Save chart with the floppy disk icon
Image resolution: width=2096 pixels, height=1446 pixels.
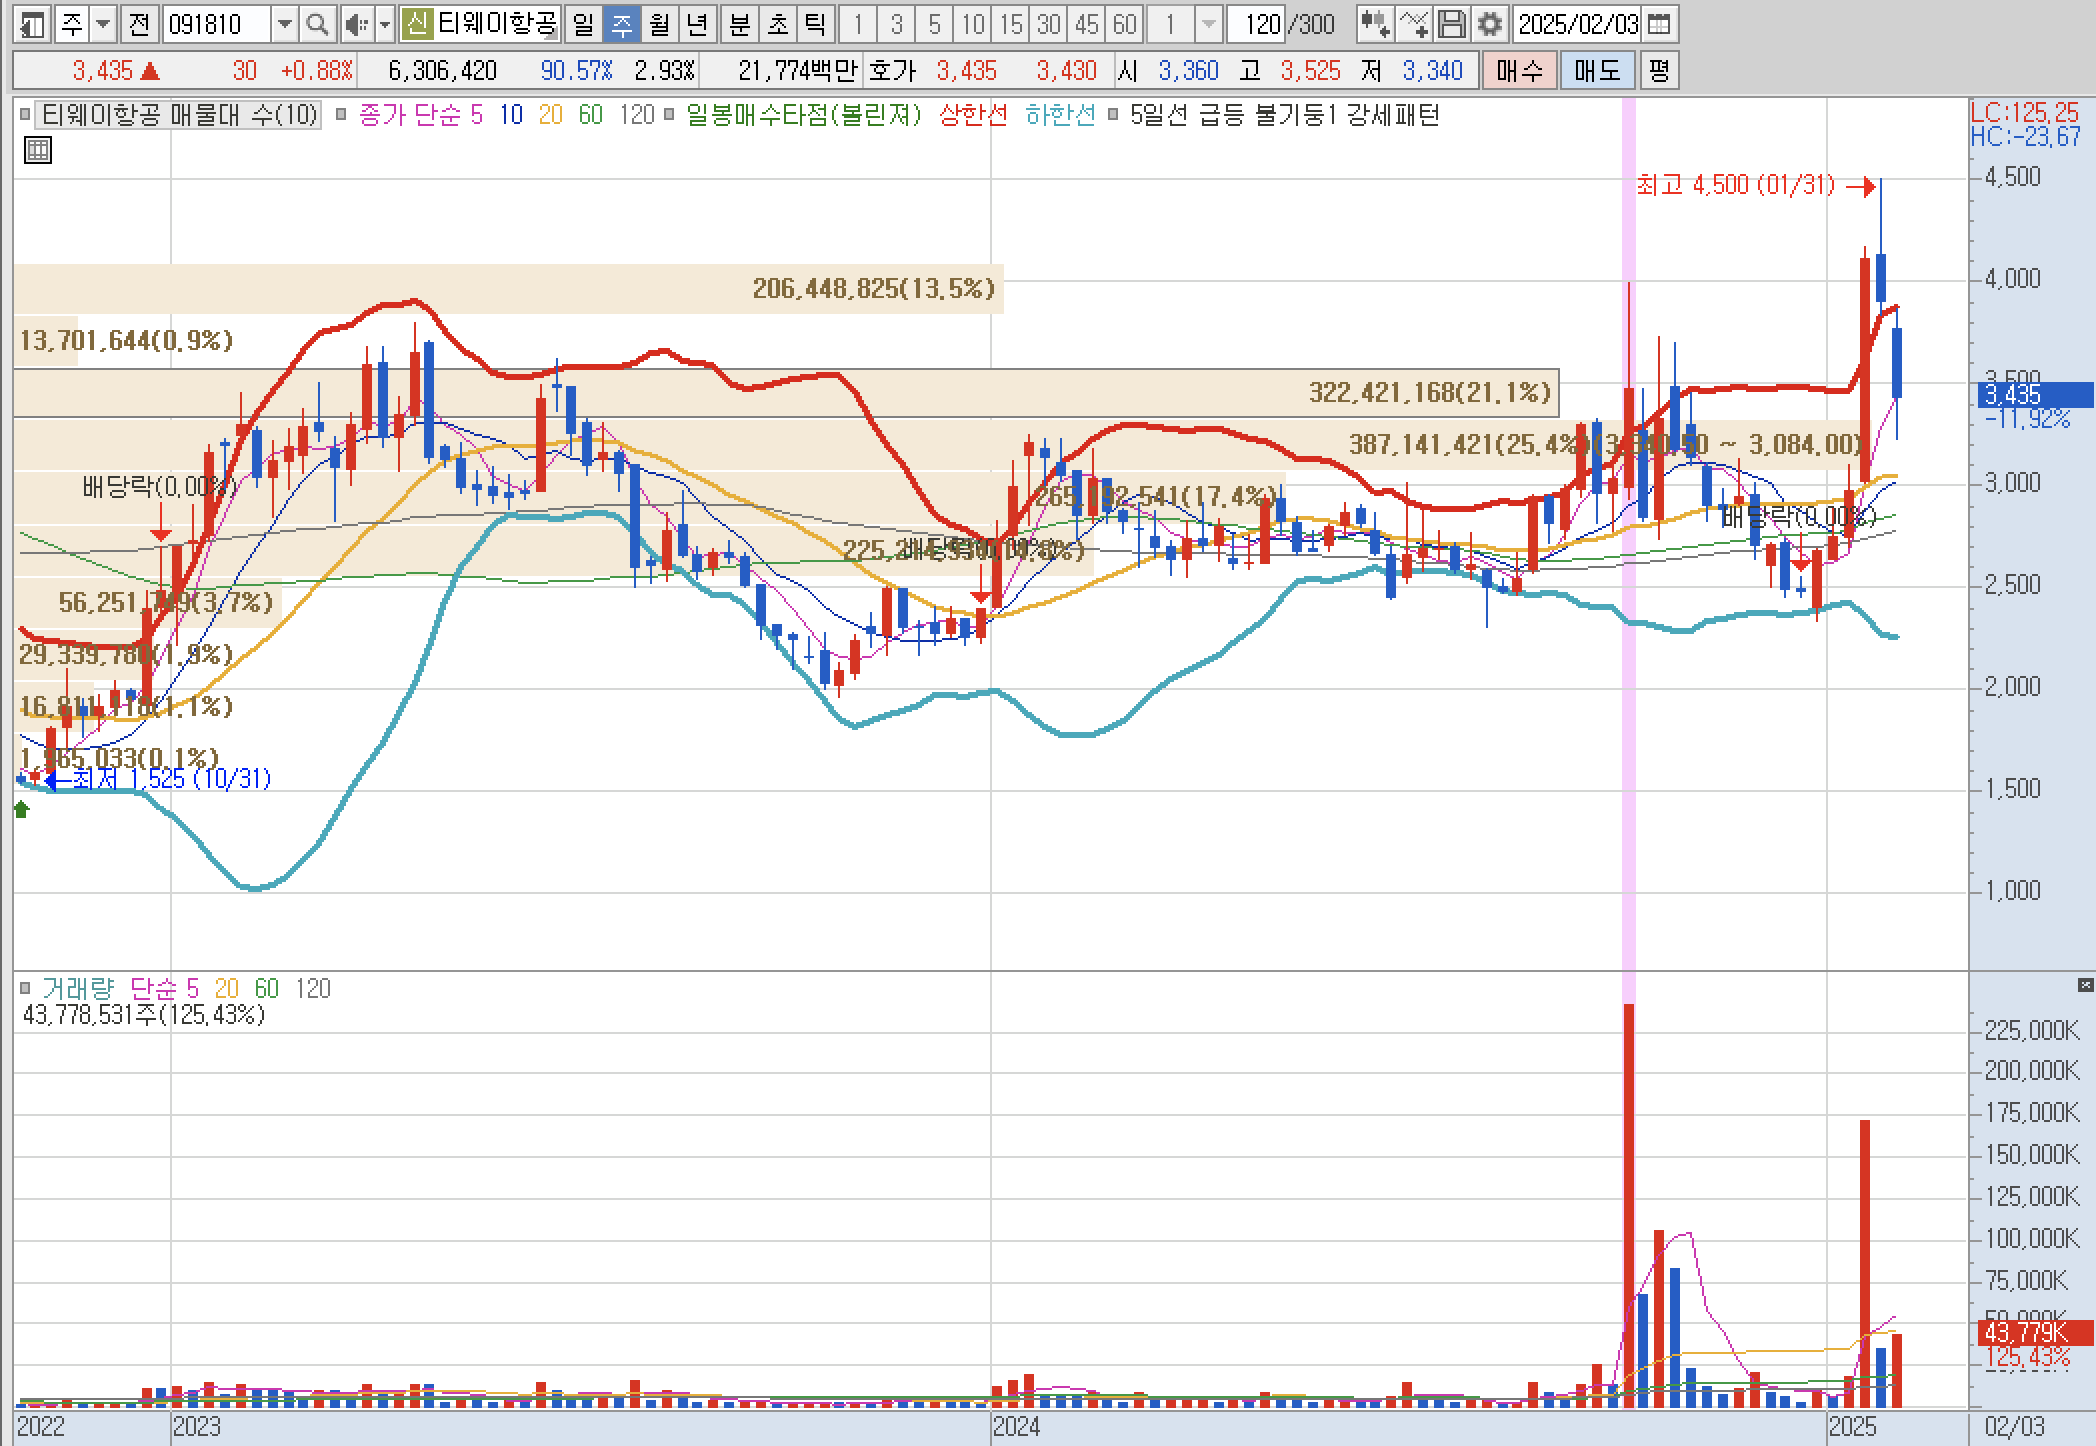click(x=1452, y=24)
